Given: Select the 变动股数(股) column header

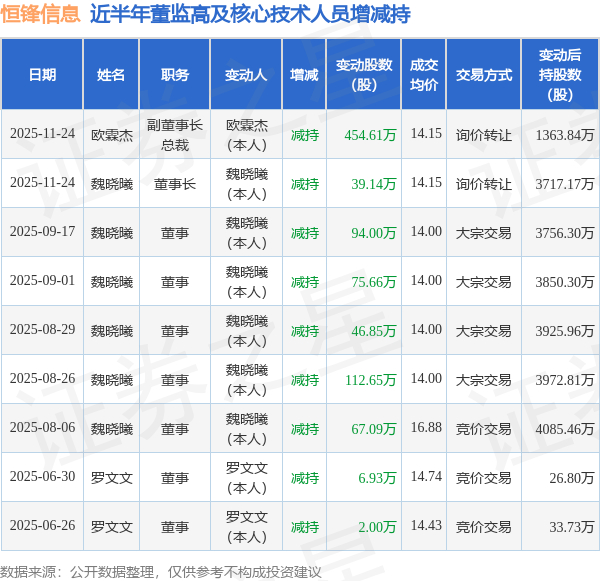Looking at the screenshot, I should (364, 75).
